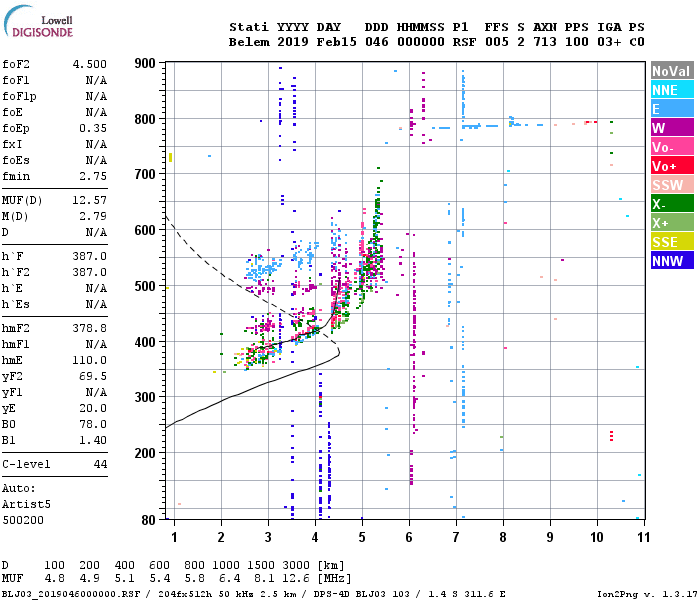Click the day number 046
Viewport: 700px width, 600px height.
[377, 42]
